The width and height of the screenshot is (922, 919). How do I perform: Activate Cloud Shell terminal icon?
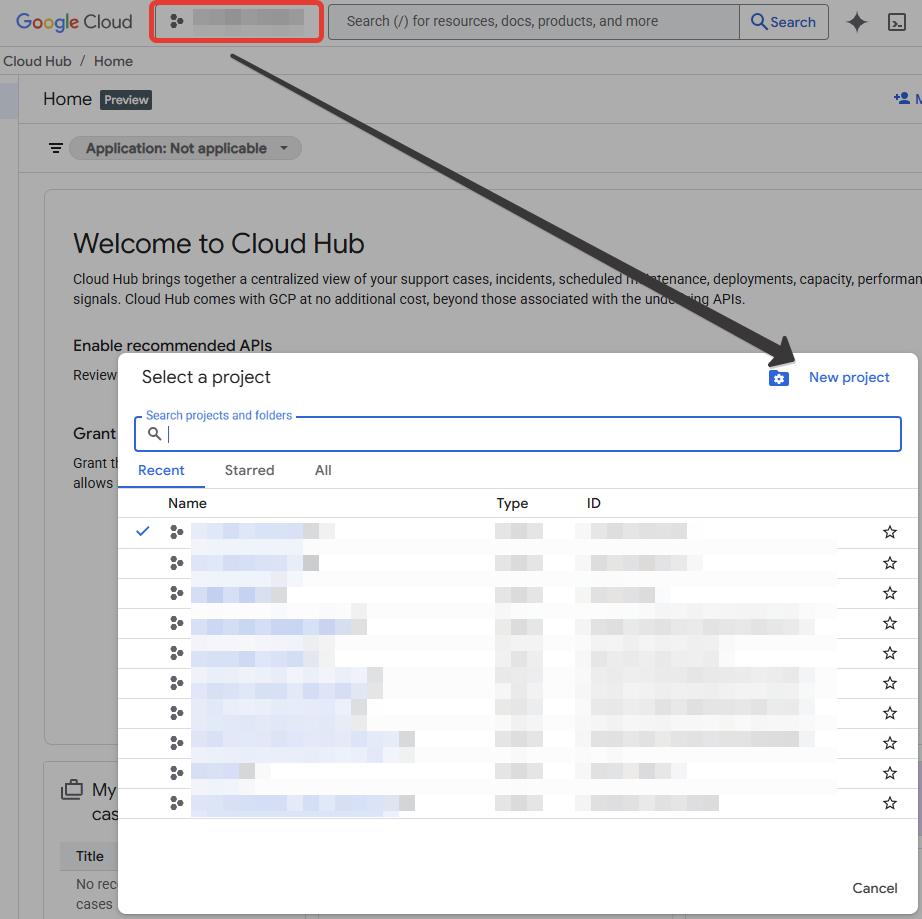(897, 22)
